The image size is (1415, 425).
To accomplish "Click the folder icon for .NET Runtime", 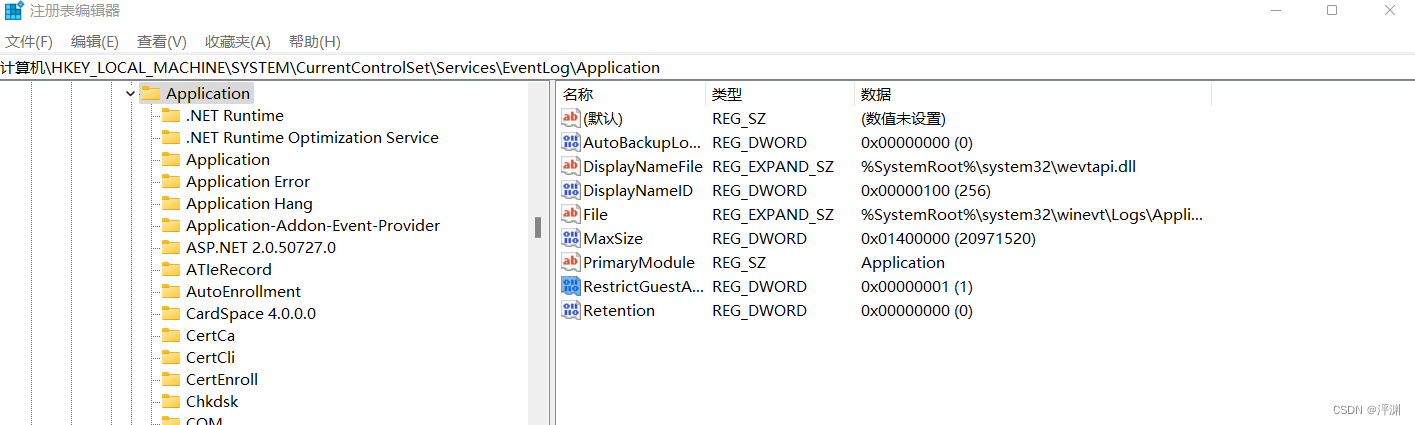I will click(171, 116).
